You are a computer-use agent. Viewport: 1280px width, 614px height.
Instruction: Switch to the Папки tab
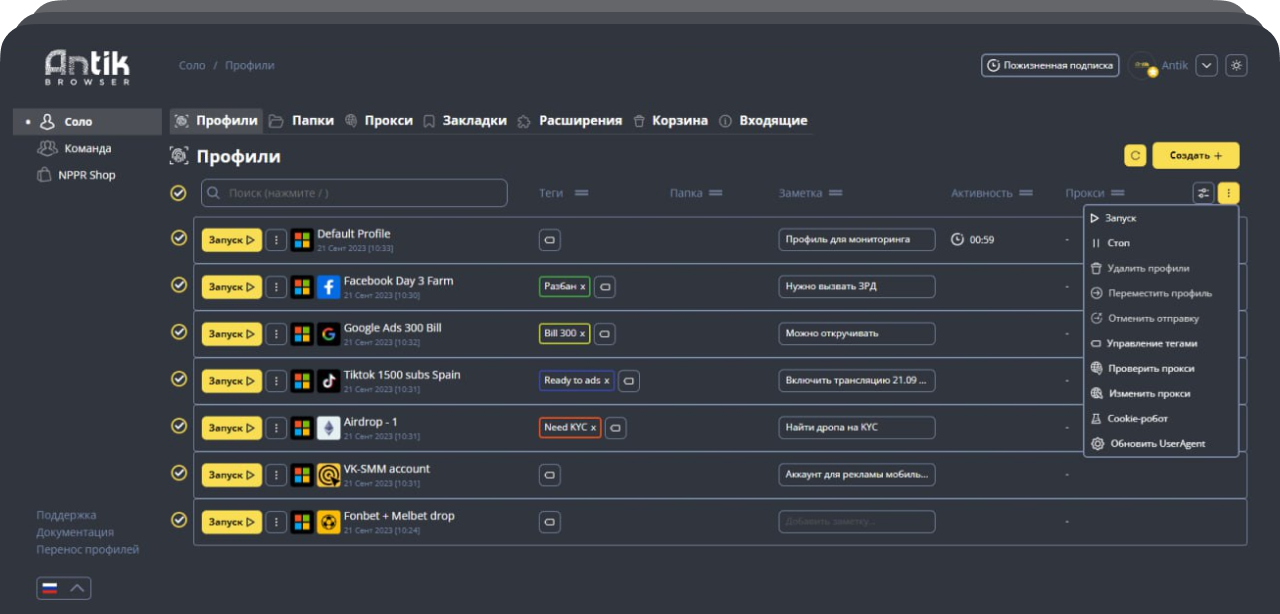pyautogui.click(x=301, y=121)
